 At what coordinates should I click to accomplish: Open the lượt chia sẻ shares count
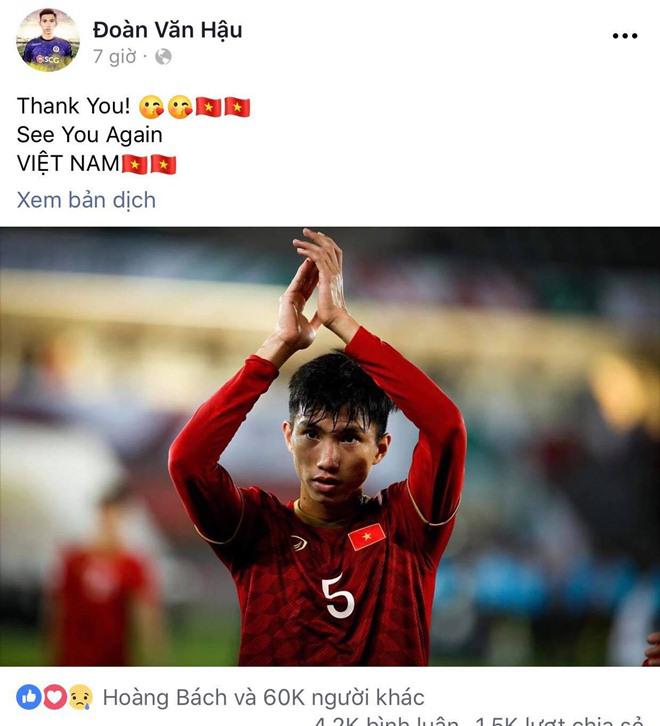tap(559, 721)
